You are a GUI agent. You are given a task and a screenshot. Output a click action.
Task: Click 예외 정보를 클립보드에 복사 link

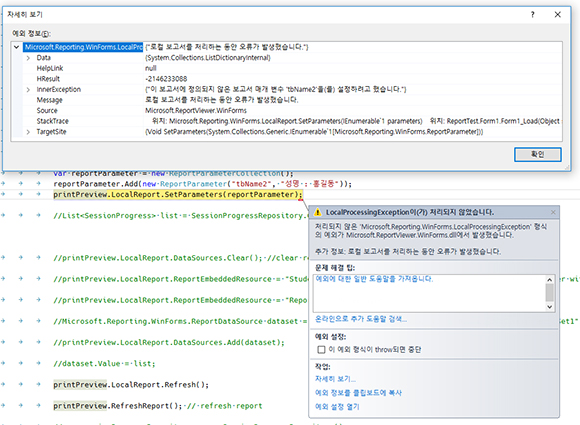(x=358, y=393)
